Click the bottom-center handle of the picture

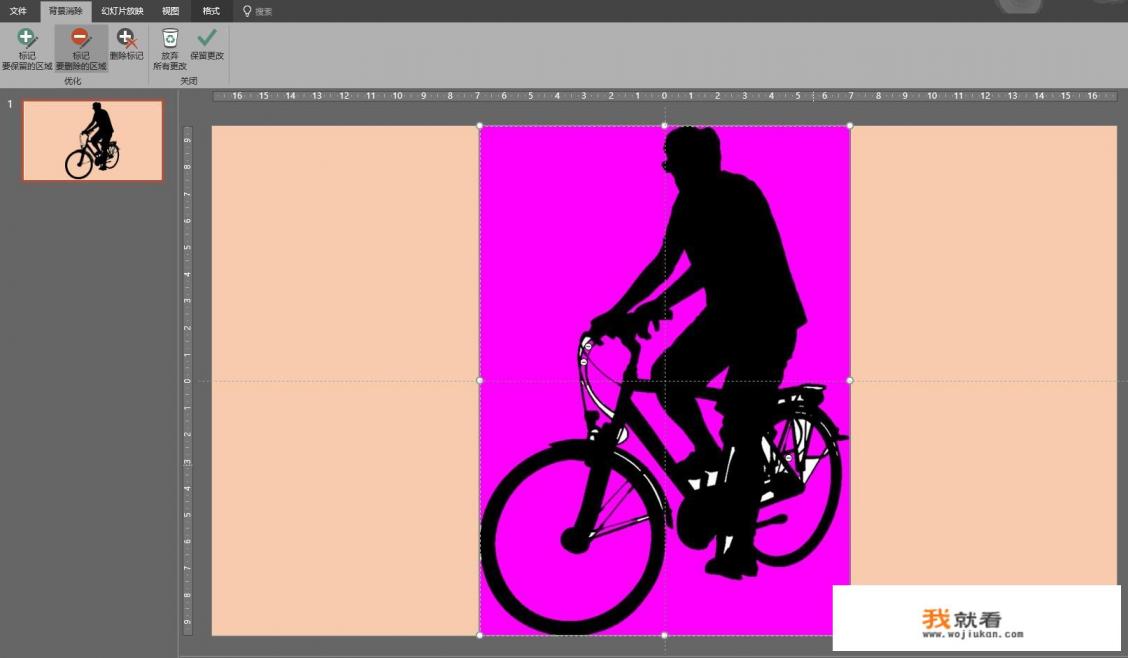point(664,635)
